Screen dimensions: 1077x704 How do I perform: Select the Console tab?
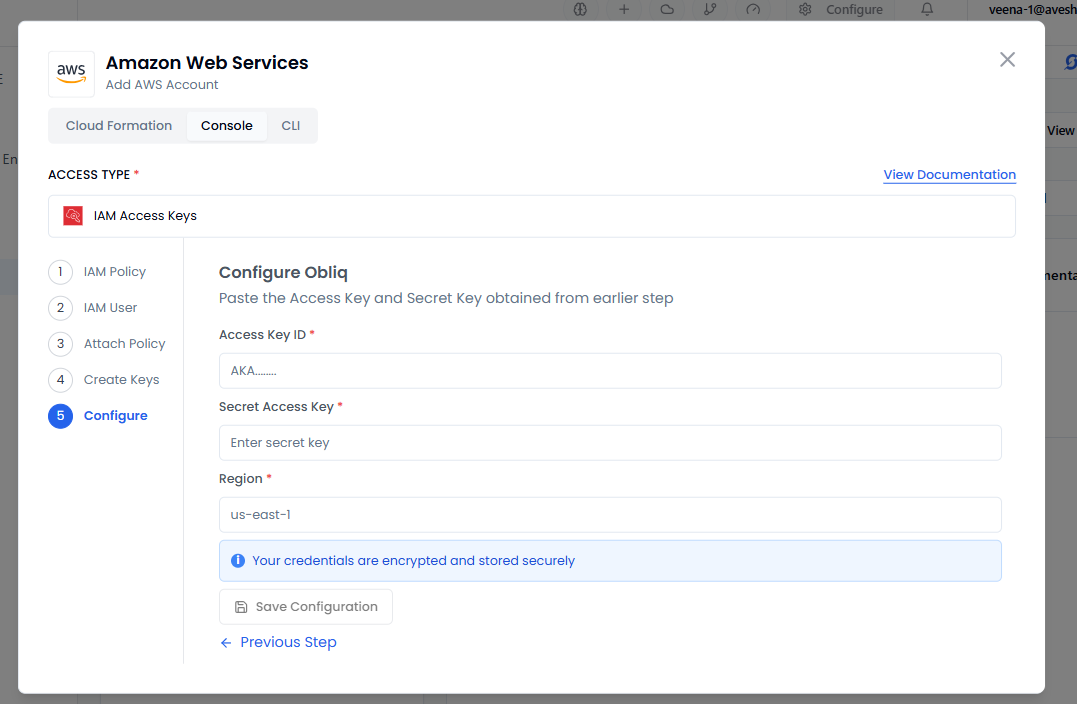227,126
